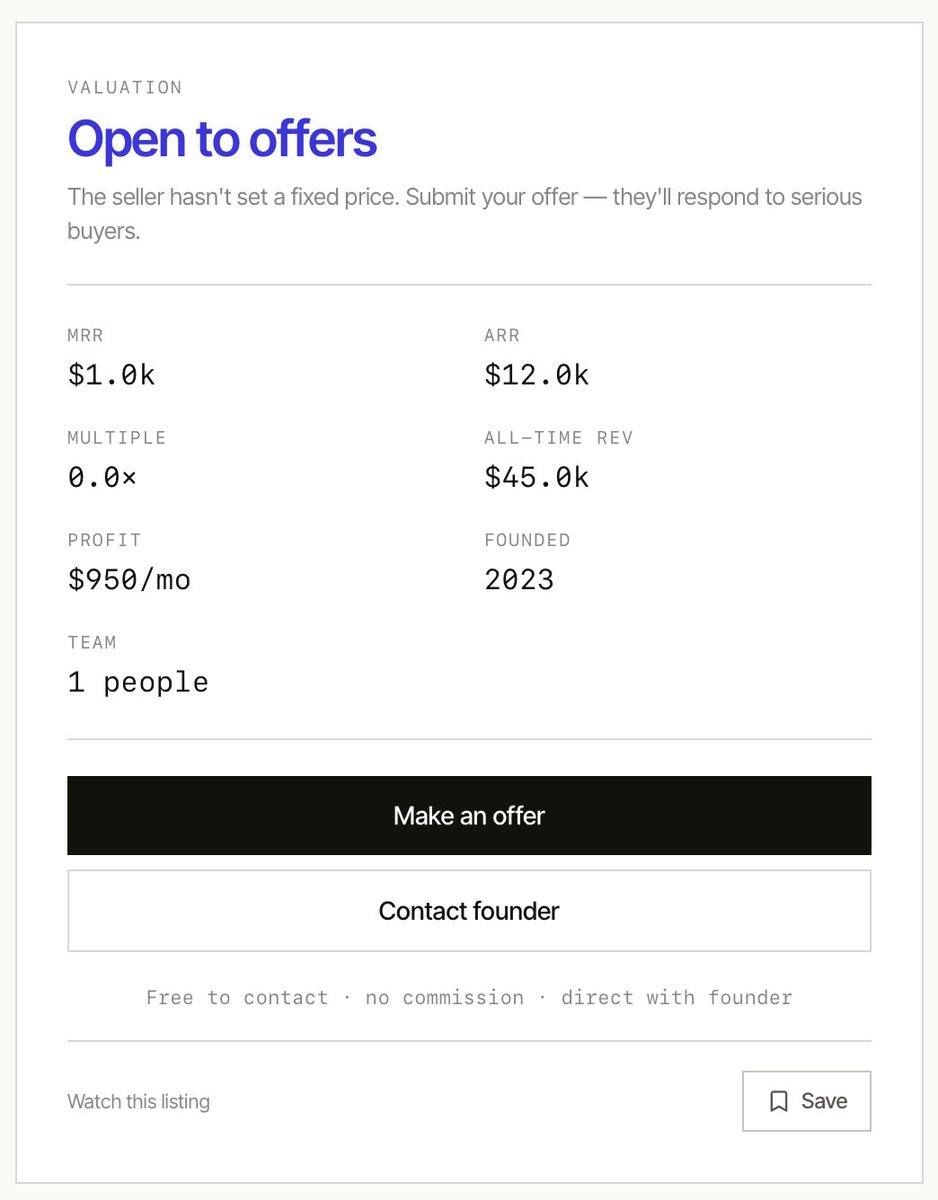Click the Contact founder button

tap(469, 911)
